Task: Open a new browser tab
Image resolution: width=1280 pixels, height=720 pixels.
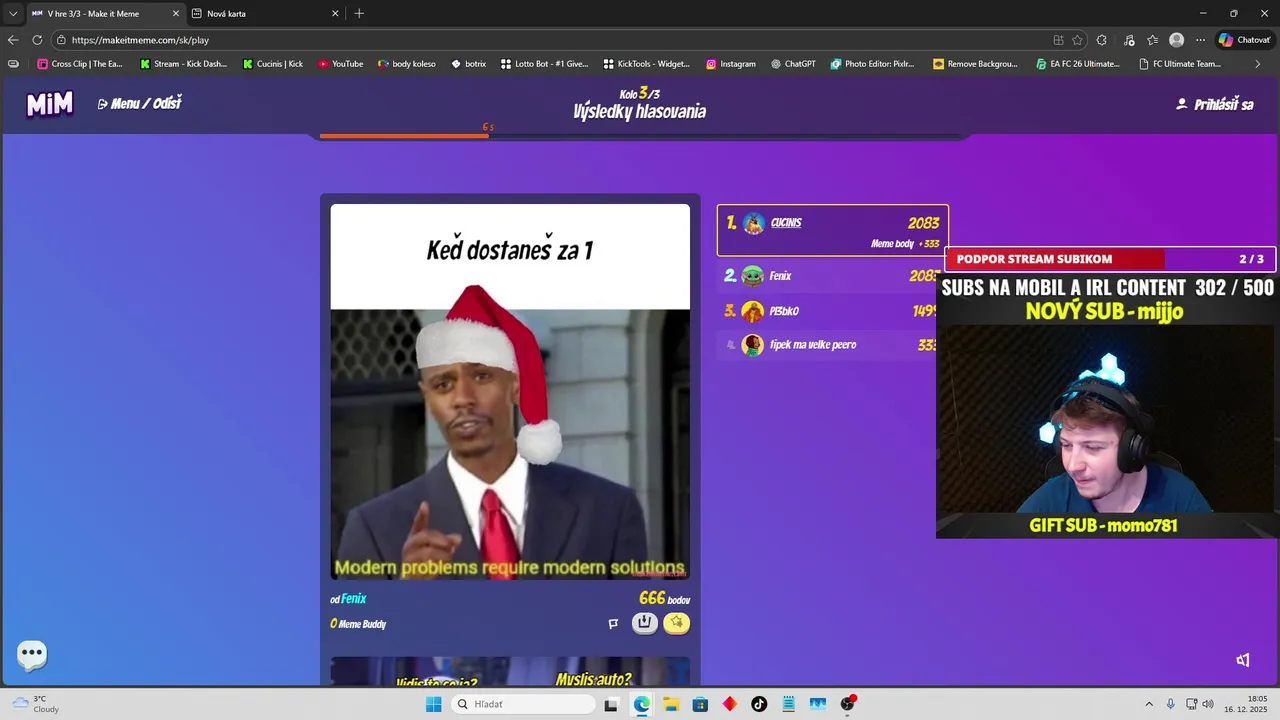Action: pyautogui.click(x=359, y=13)
